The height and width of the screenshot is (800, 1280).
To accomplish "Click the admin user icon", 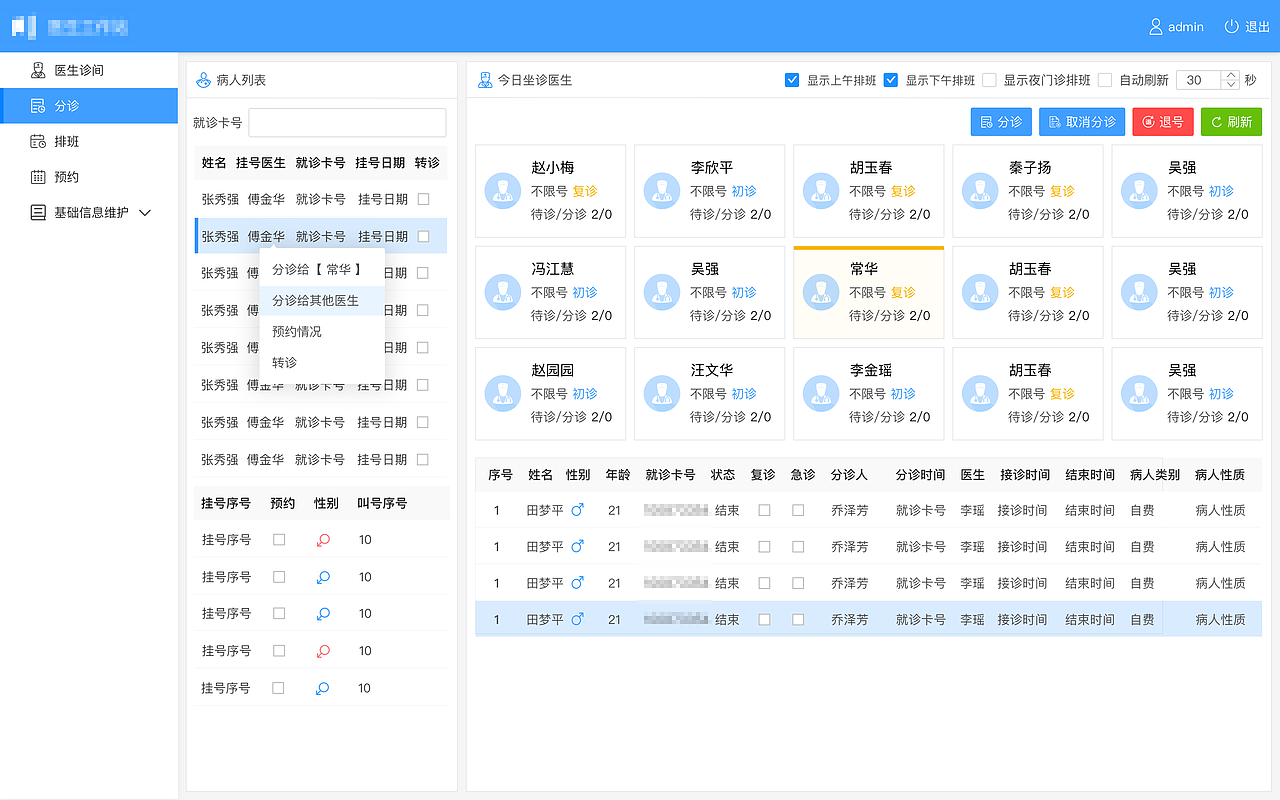I will click(1156, 27).
